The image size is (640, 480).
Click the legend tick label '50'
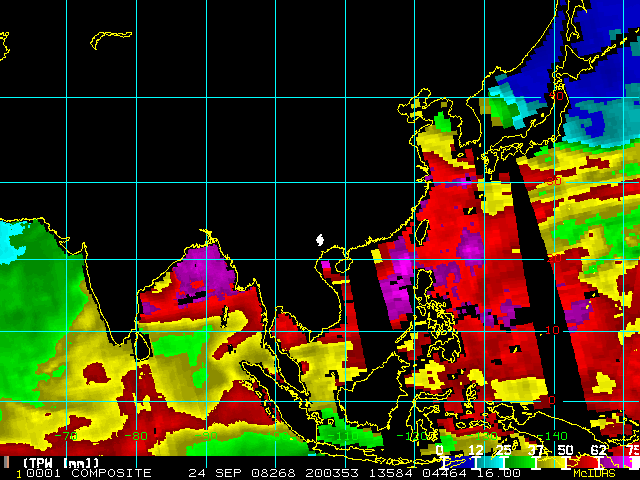(565, 450)
